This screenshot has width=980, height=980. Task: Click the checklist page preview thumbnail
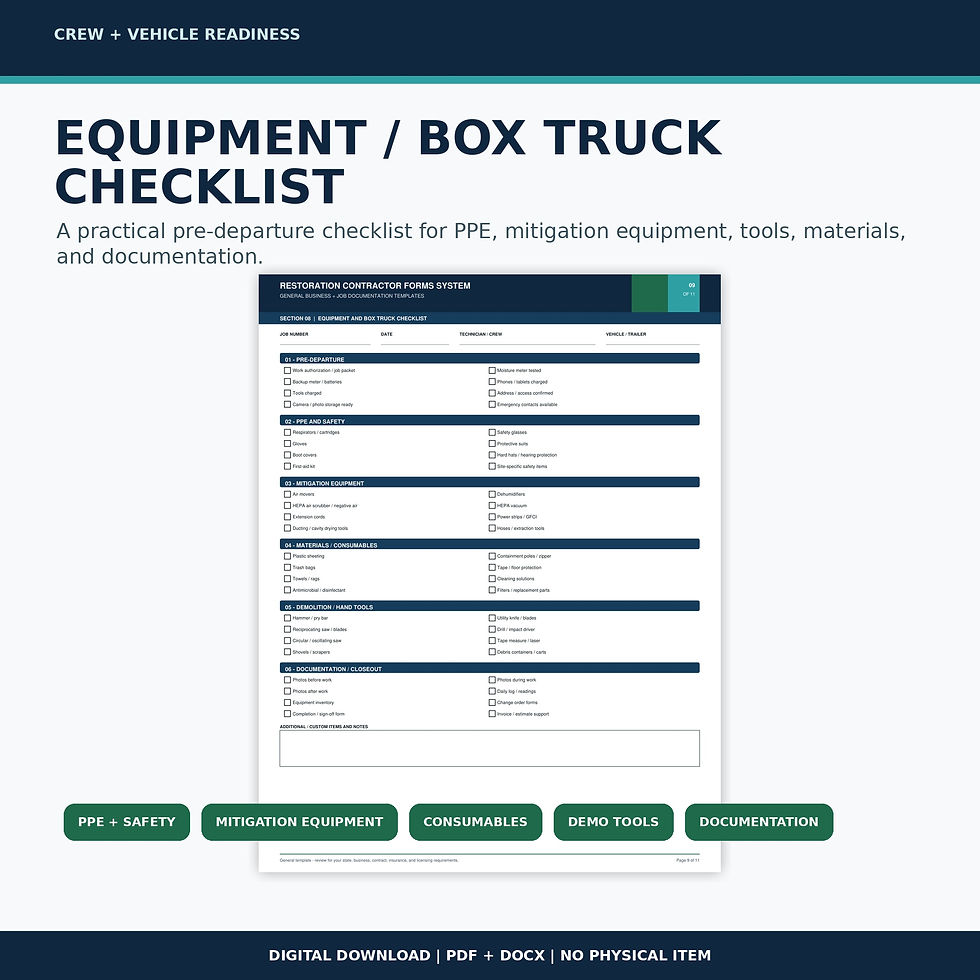tap(489, 572)
